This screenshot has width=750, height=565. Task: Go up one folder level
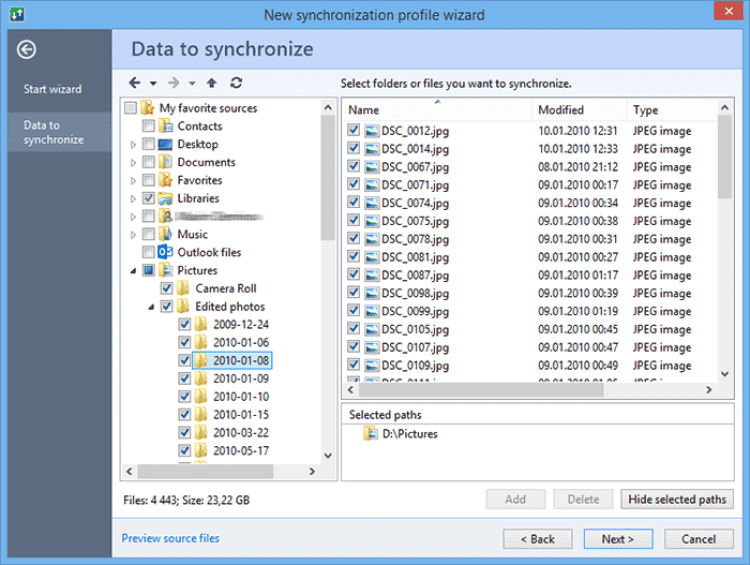click(x=212, y=83)
